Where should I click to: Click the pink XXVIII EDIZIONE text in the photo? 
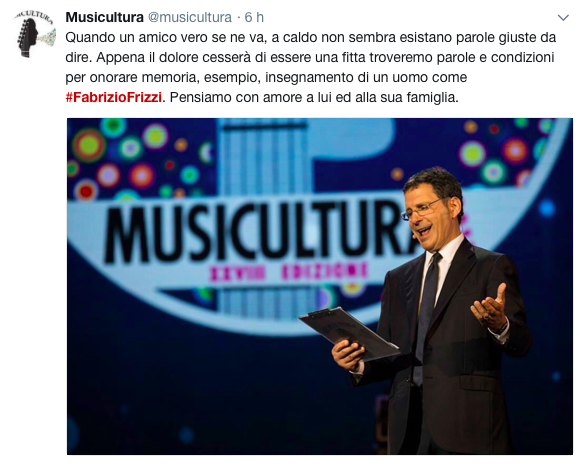click(x=289, y=272)
